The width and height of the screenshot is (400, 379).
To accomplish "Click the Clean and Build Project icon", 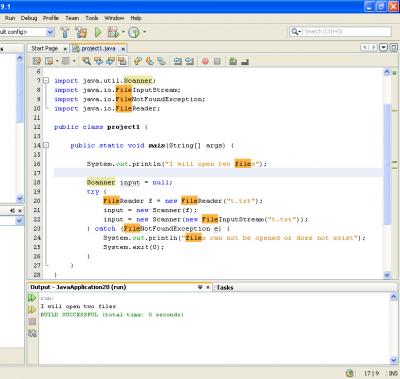I will point(81,32).
